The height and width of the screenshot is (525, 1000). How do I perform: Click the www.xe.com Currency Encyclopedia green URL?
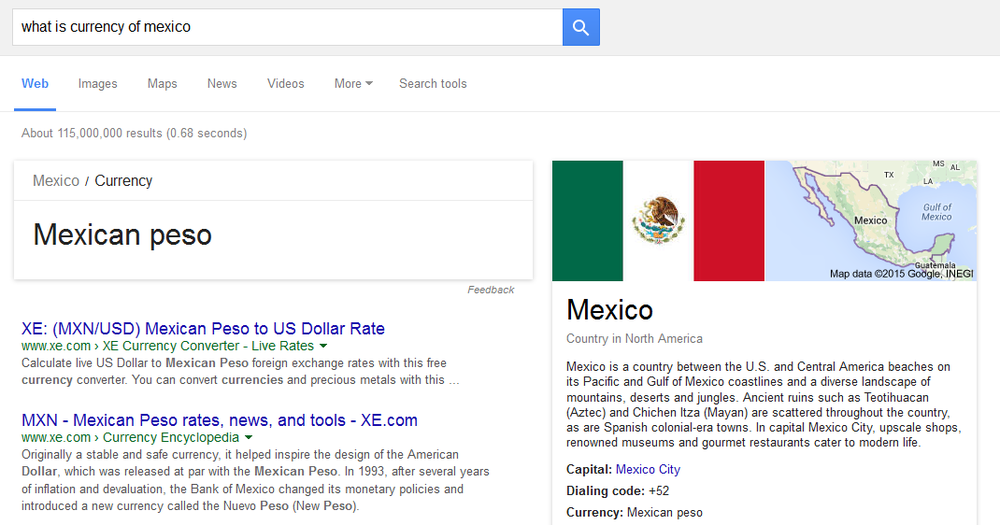click(130, 438)
